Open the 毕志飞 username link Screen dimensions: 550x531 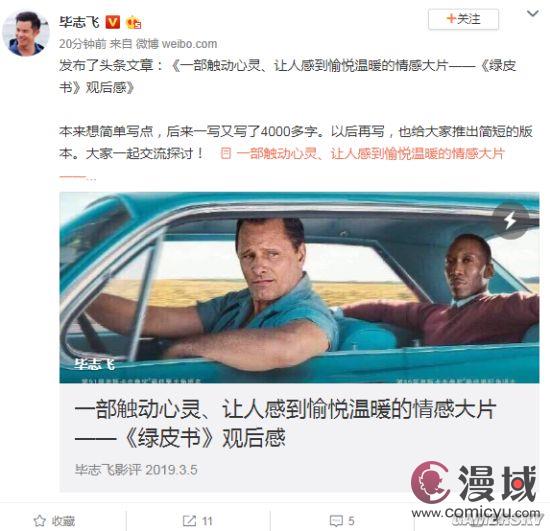tap(79, 22)
